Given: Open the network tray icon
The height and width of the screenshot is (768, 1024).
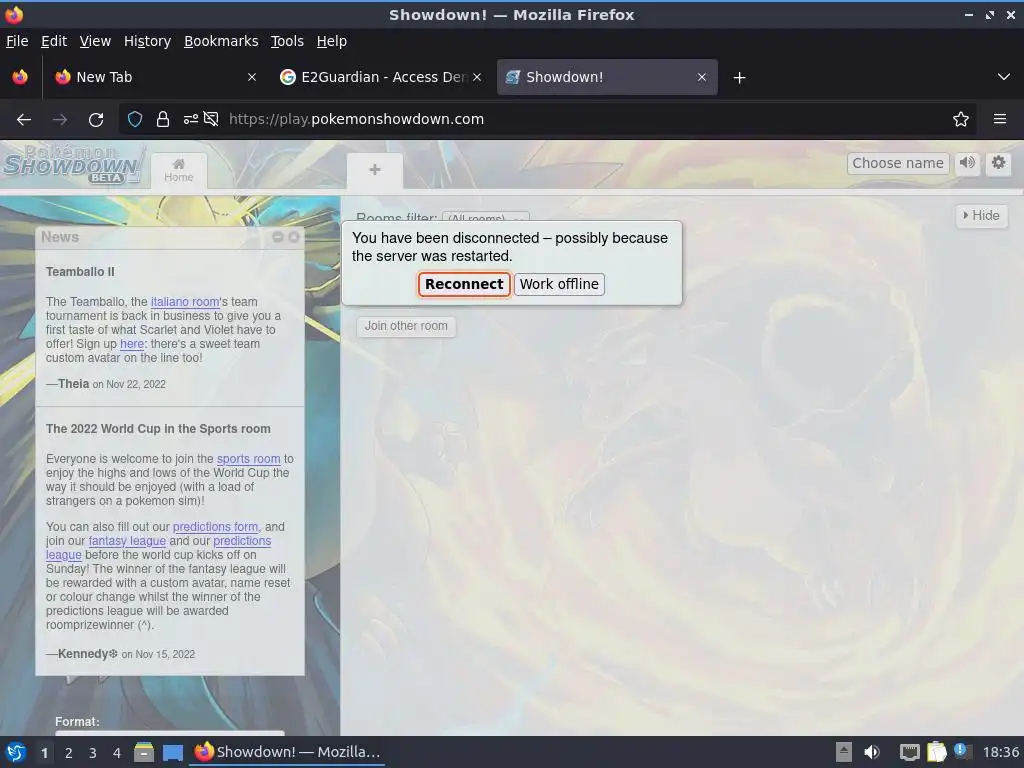Looking at the screenshot, I should coord(909,752).
